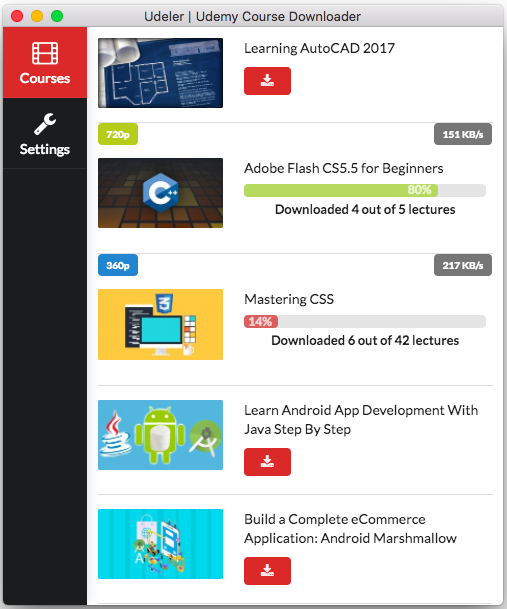Image resolution: width=507 pixels, height=609 pixels.
Task: Click the film strip Courses icon
Action: pos(45,53)
